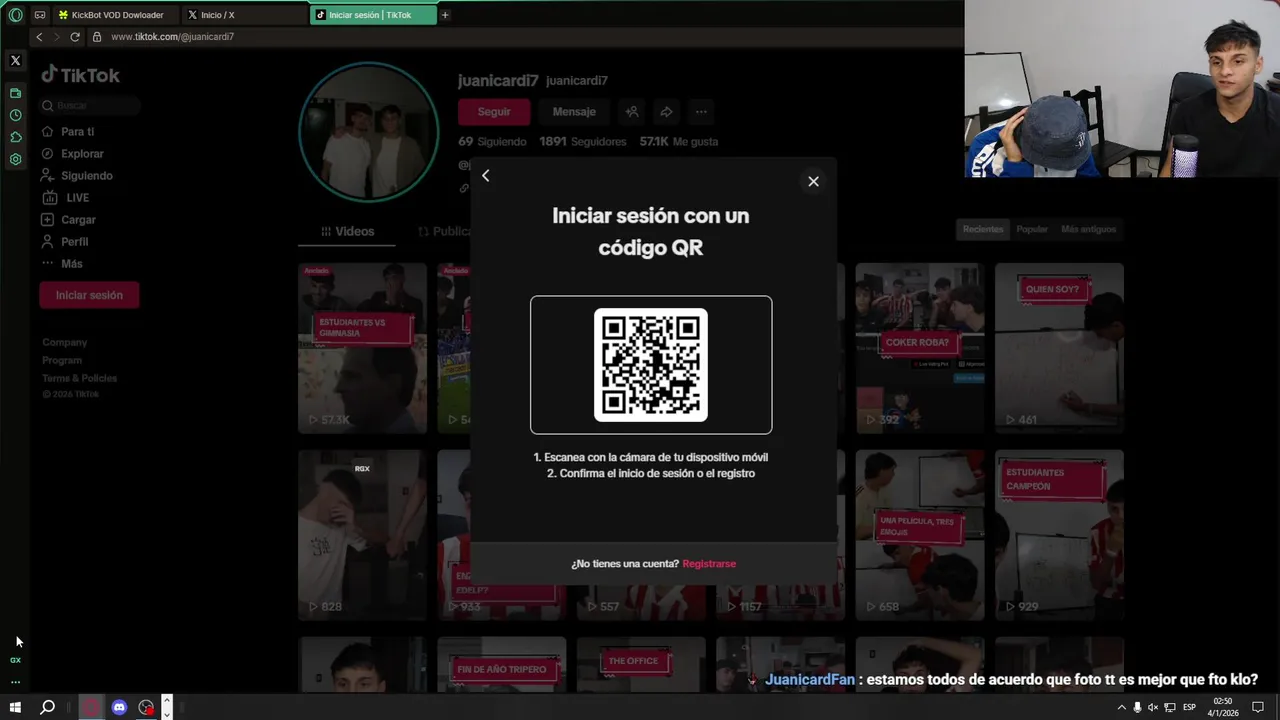The image size is (1280, 720).
Task: Click 69 Siguiendo count
Action: click(492, 142)
